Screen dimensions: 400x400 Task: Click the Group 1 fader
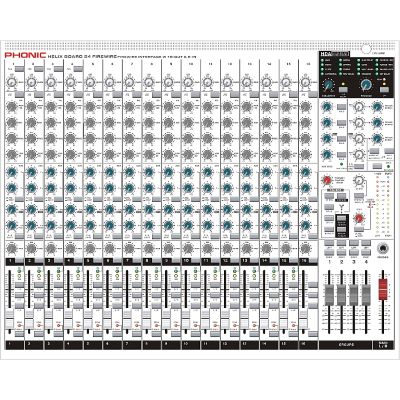[329, 295]
